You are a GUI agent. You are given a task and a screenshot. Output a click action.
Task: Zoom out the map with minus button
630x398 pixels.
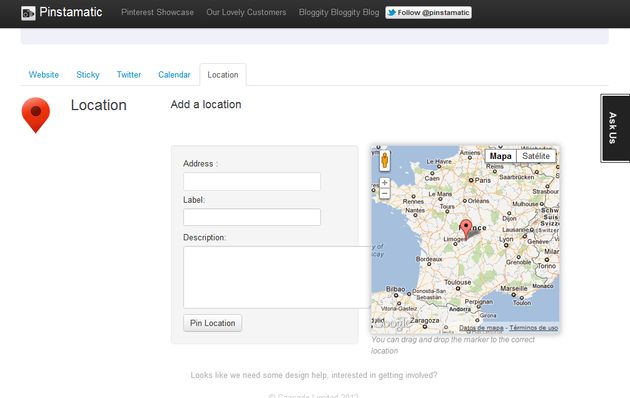385,194
